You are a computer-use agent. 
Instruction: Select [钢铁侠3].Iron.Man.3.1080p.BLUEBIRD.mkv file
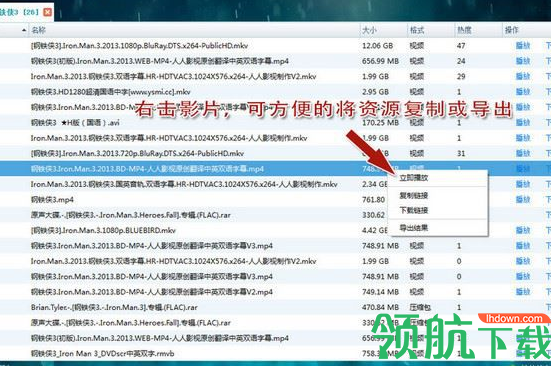click(103, 230)
